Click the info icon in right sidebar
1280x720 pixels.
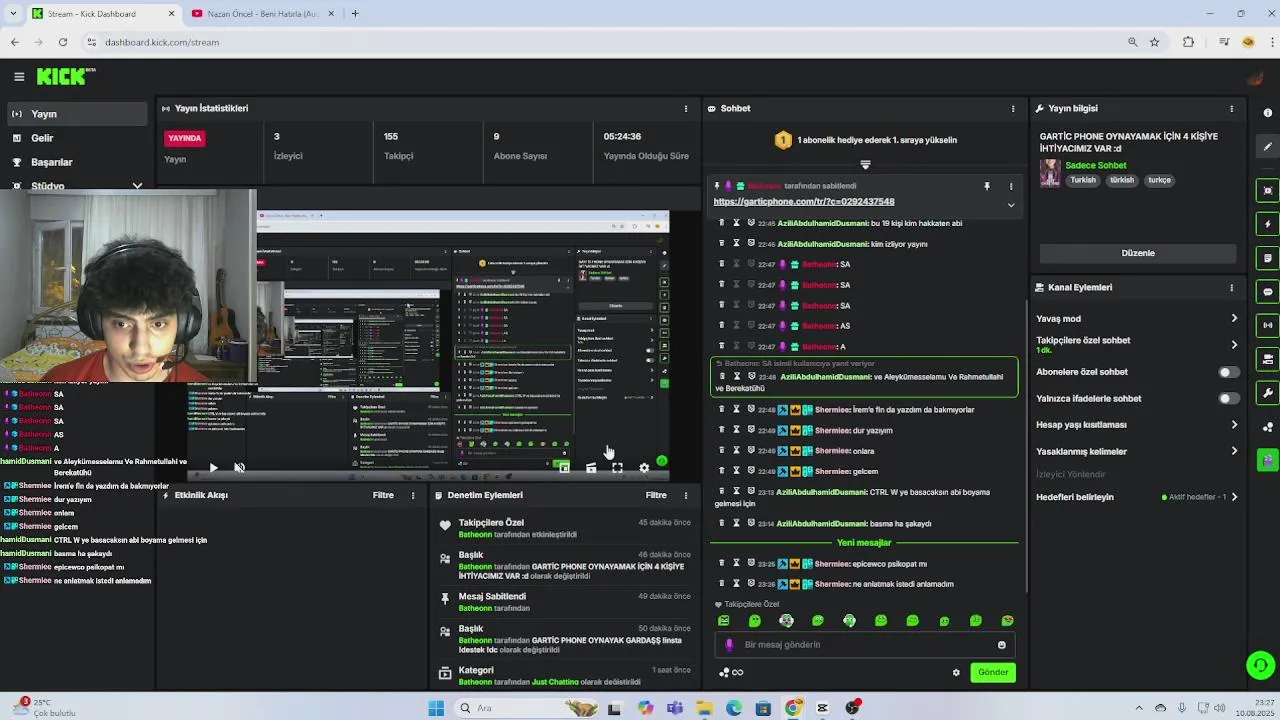[1268, 112]
